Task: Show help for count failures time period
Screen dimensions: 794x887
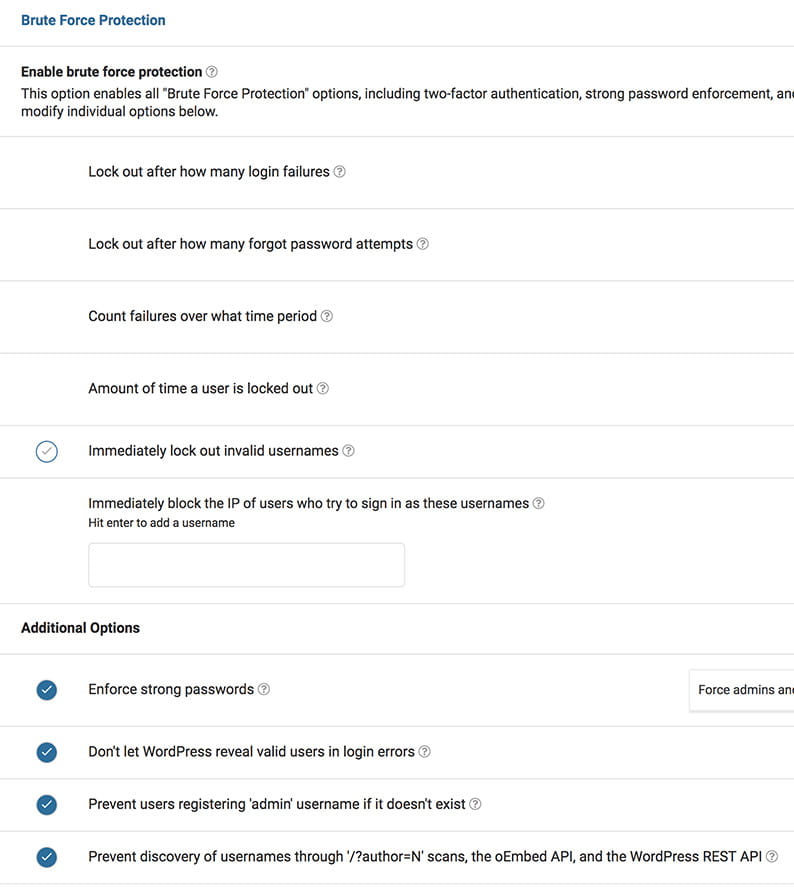Action: 327,316
